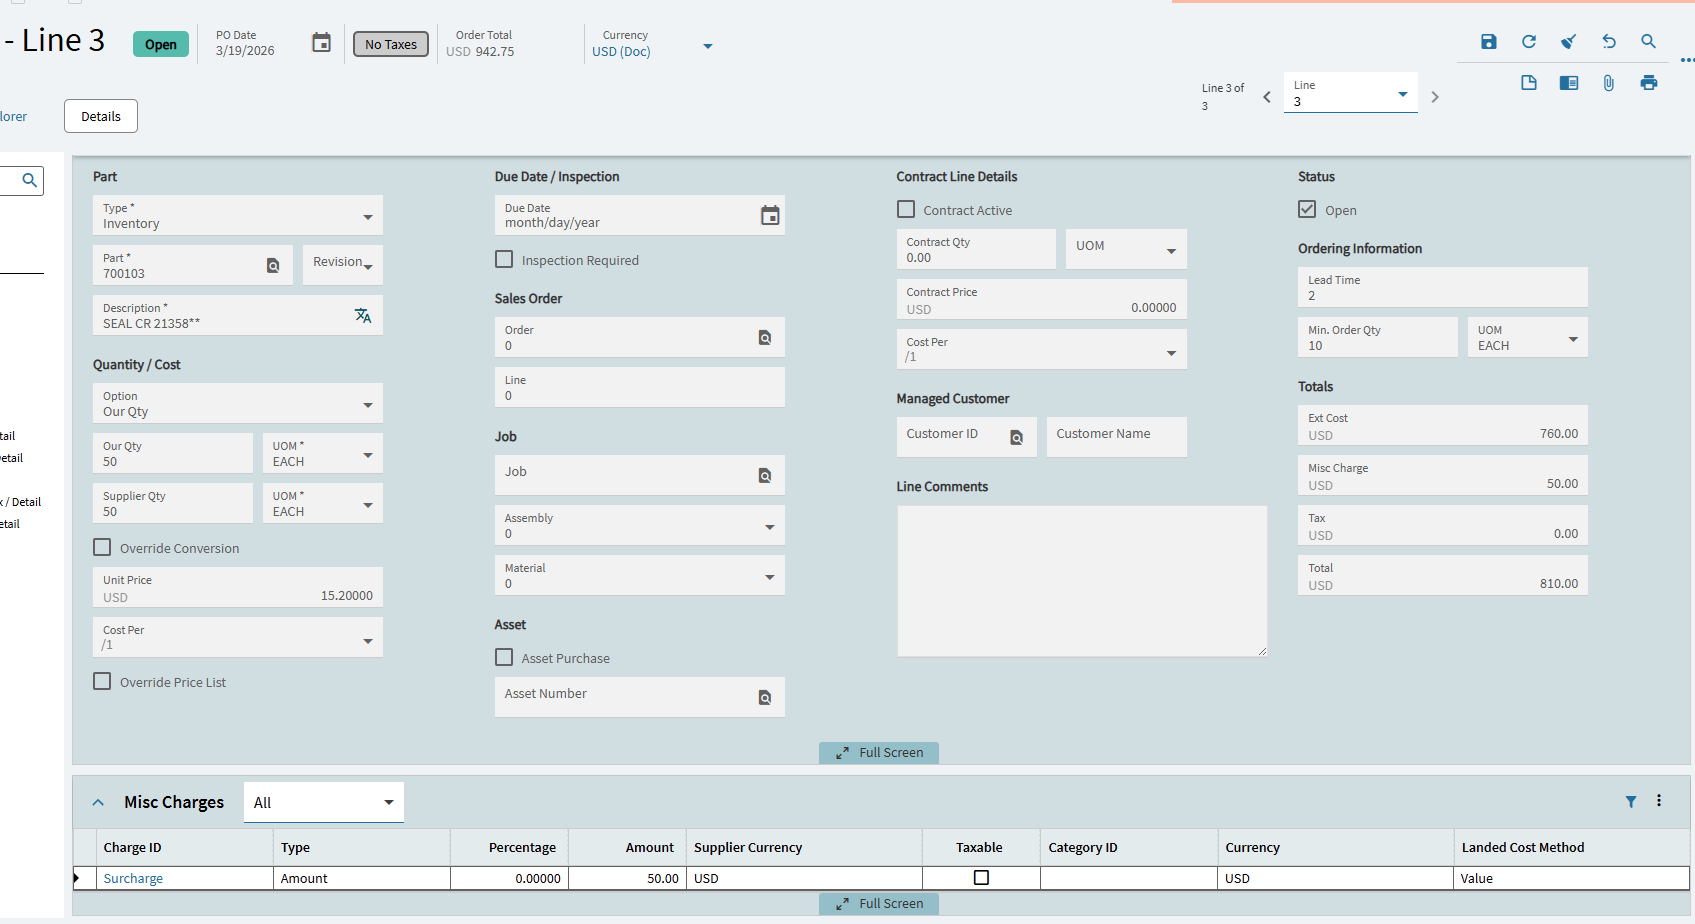Click the Open status badge
This screenshot has width=1695, height=924.
click(161, 44)
